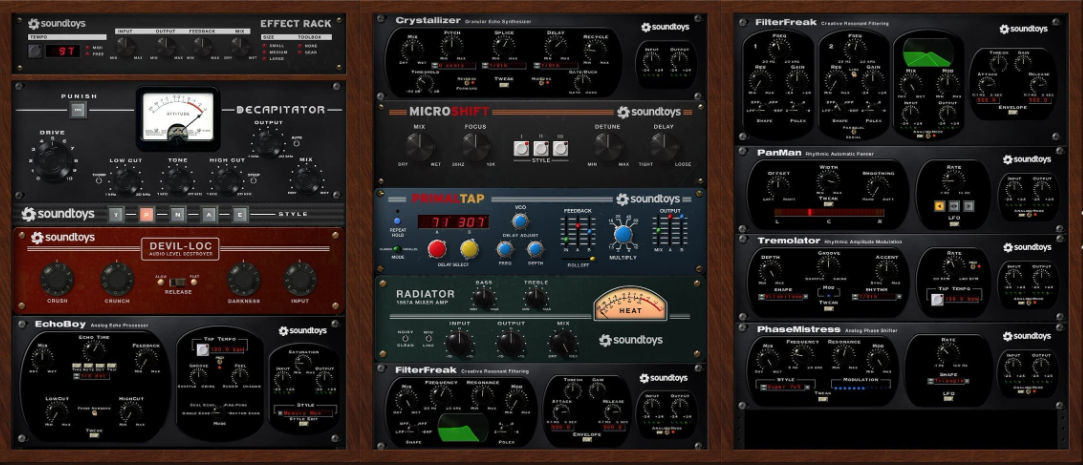
Task: Click the Effect Rack Mix knob
Action: pyautogui.click(x=241, y=46)
